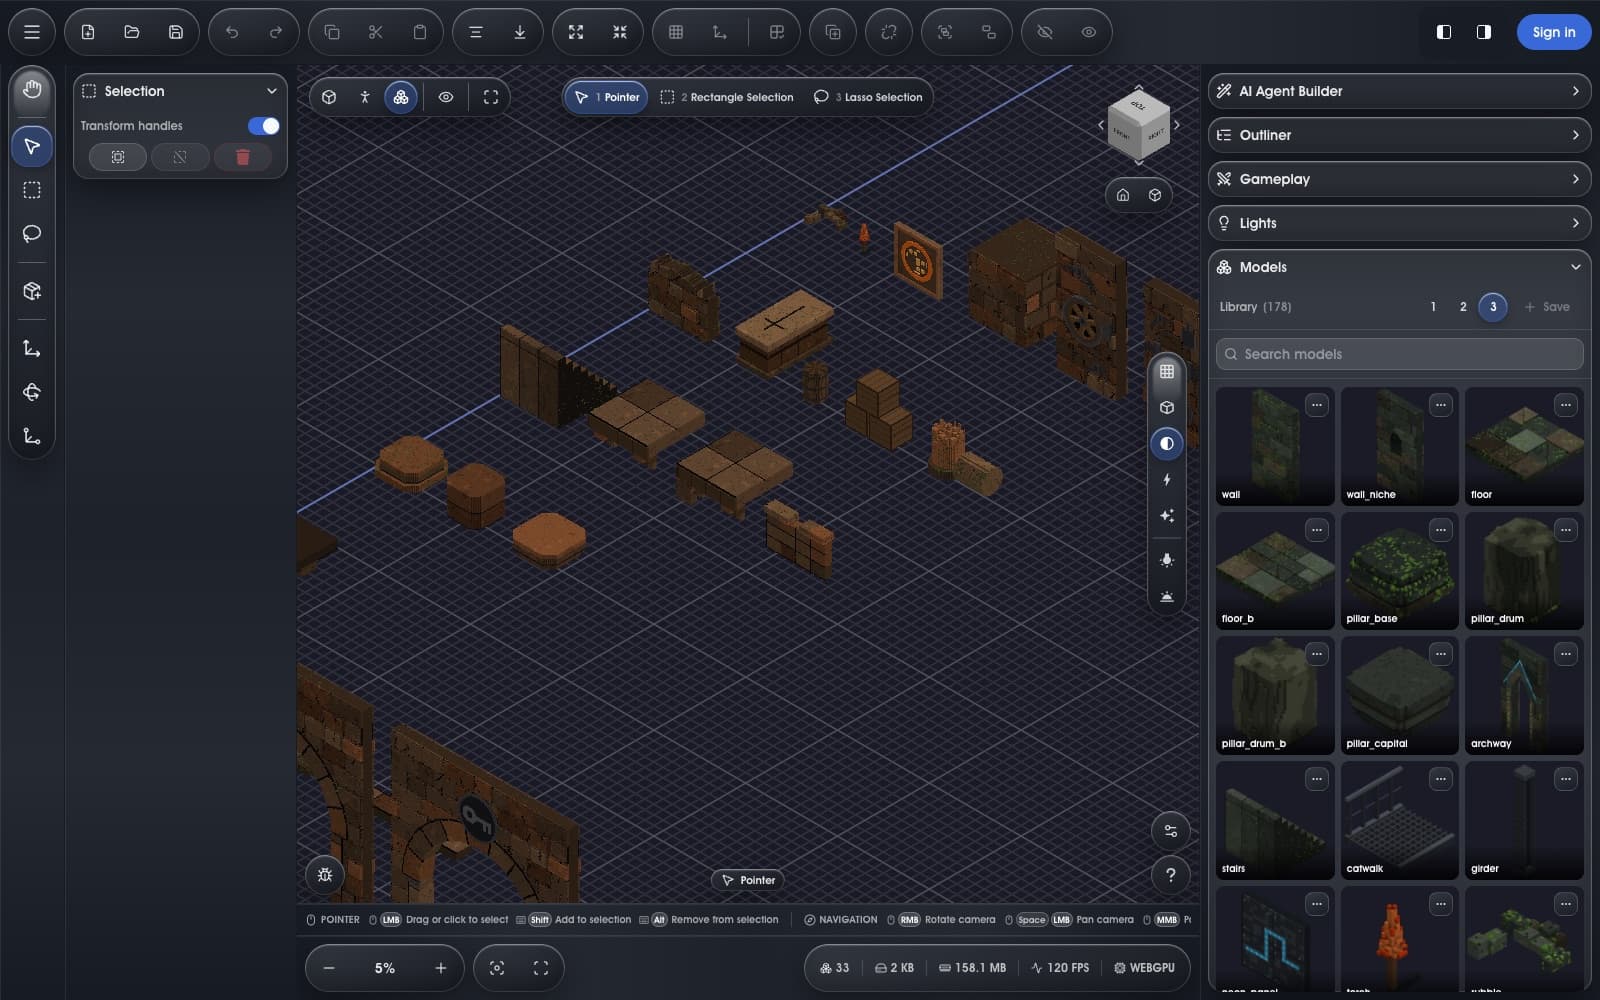Cut selection with the scissors icon

click(x=376, y=32)
